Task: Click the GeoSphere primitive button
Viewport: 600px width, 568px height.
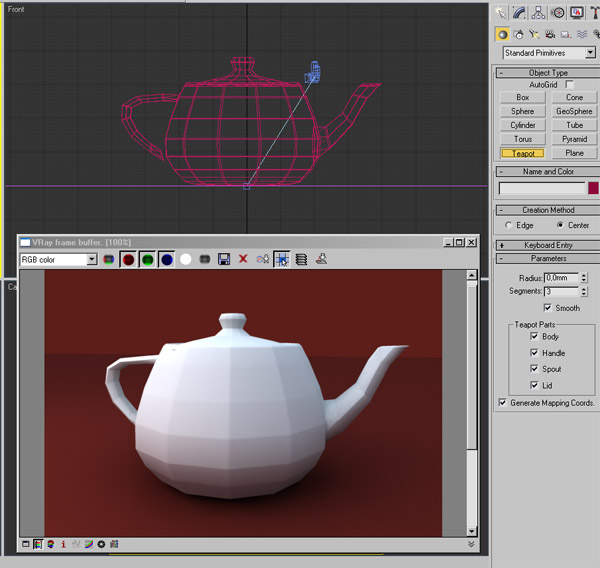Action: (x=573, y=111)
